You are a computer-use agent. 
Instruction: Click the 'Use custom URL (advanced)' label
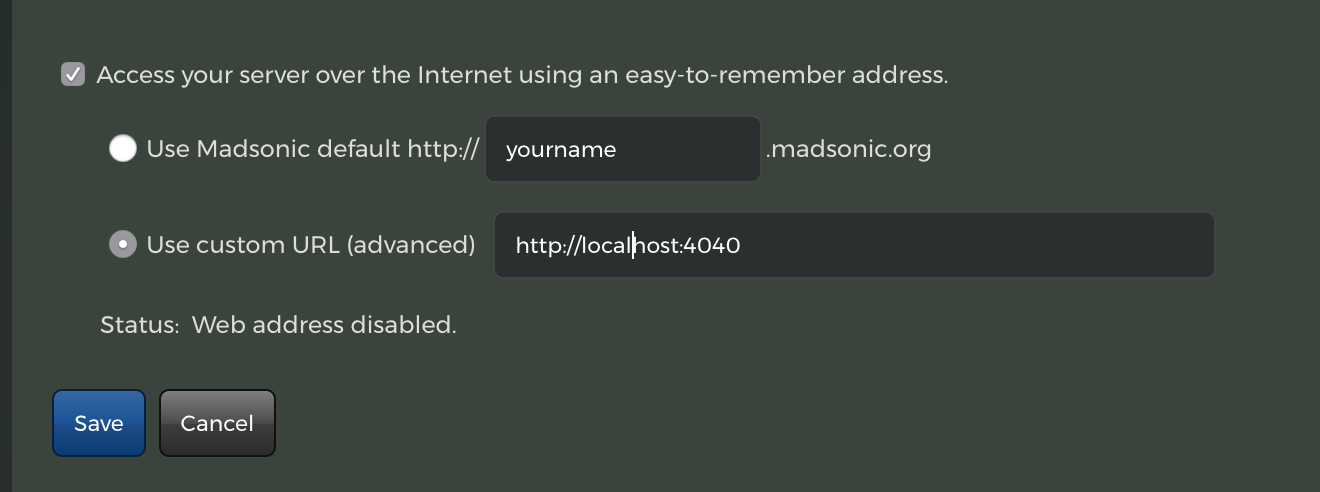(x=310, y=245)
